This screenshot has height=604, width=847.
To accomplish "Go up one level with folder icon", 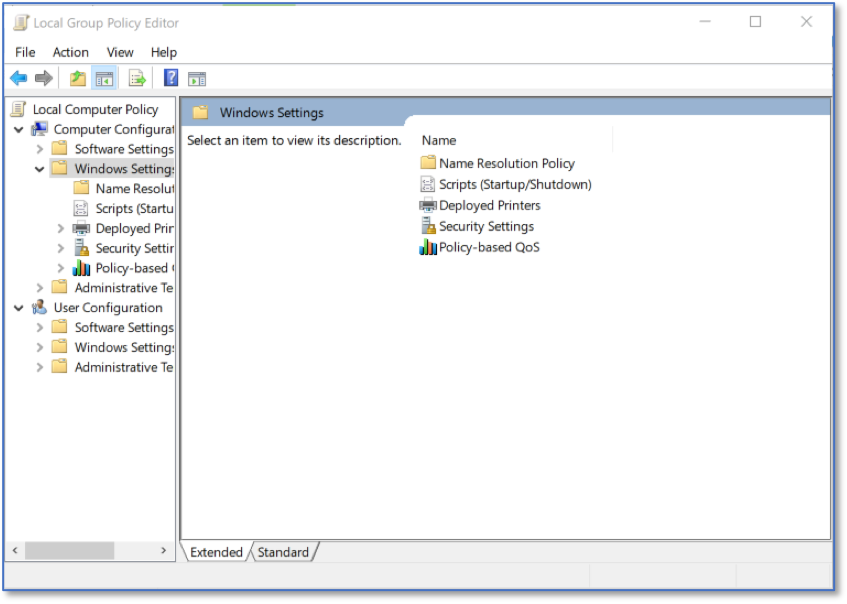I will pyautogui.click(x=78, y=78).
